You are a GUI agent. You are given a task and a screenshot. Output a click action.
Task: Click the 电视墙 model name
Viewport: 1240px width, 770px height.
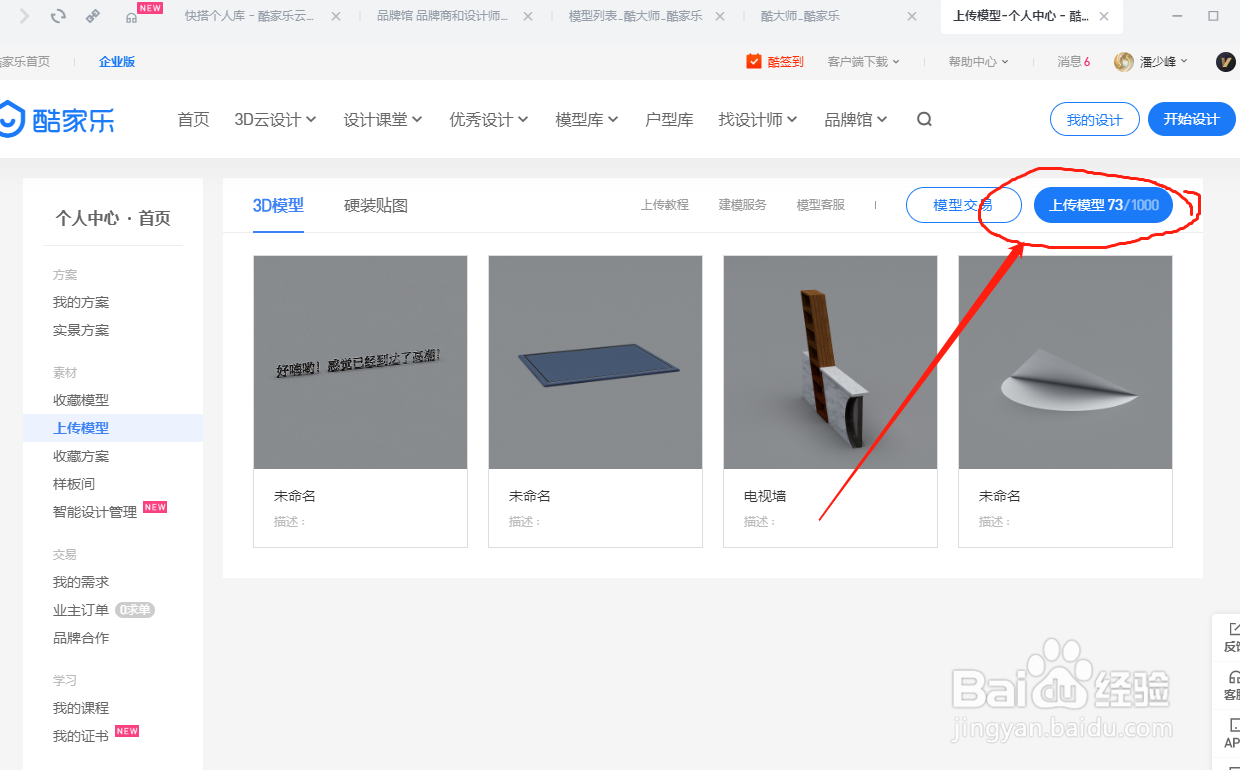coord(765,496)
